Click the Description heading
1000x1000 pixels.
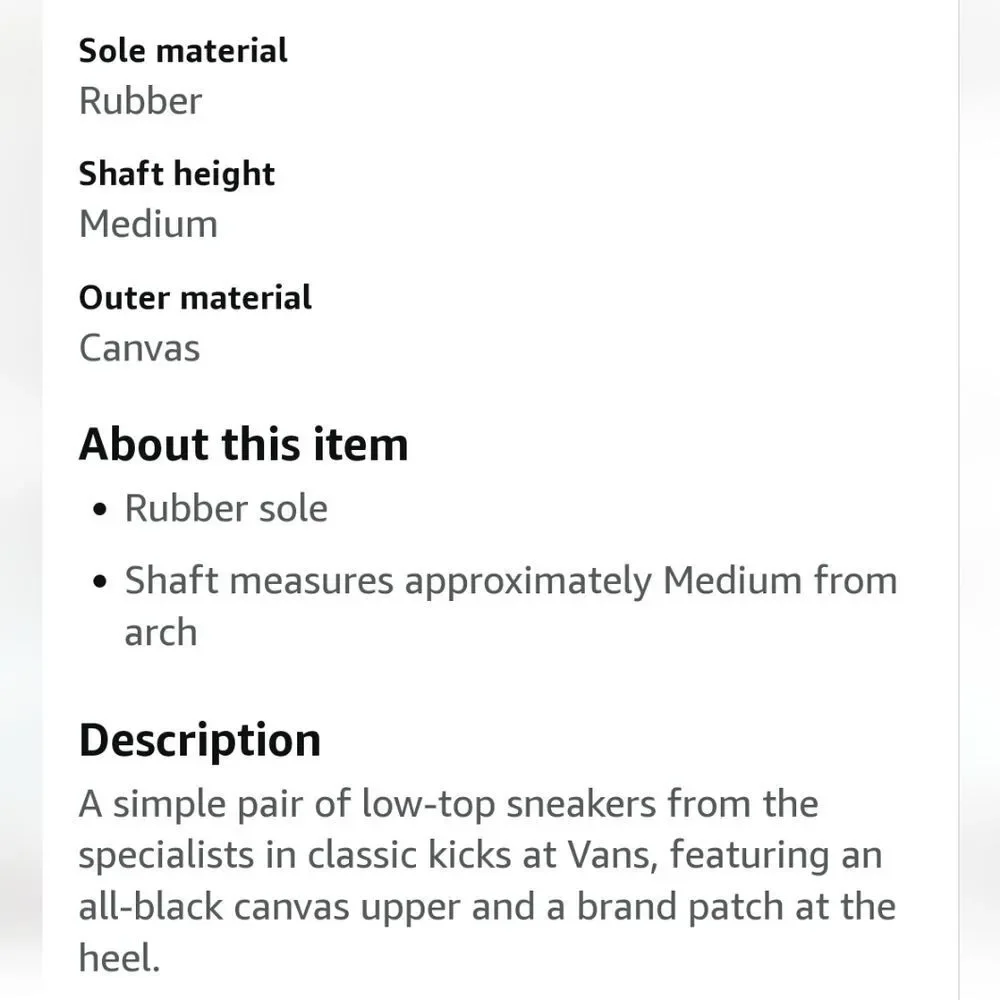pos(200,740)
